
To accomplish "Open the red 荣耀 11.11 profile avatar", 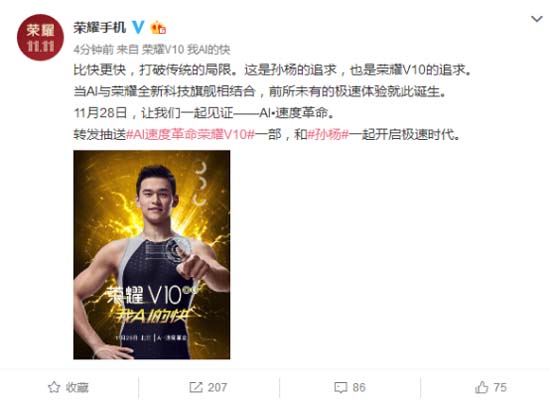I will click(41, 37).
